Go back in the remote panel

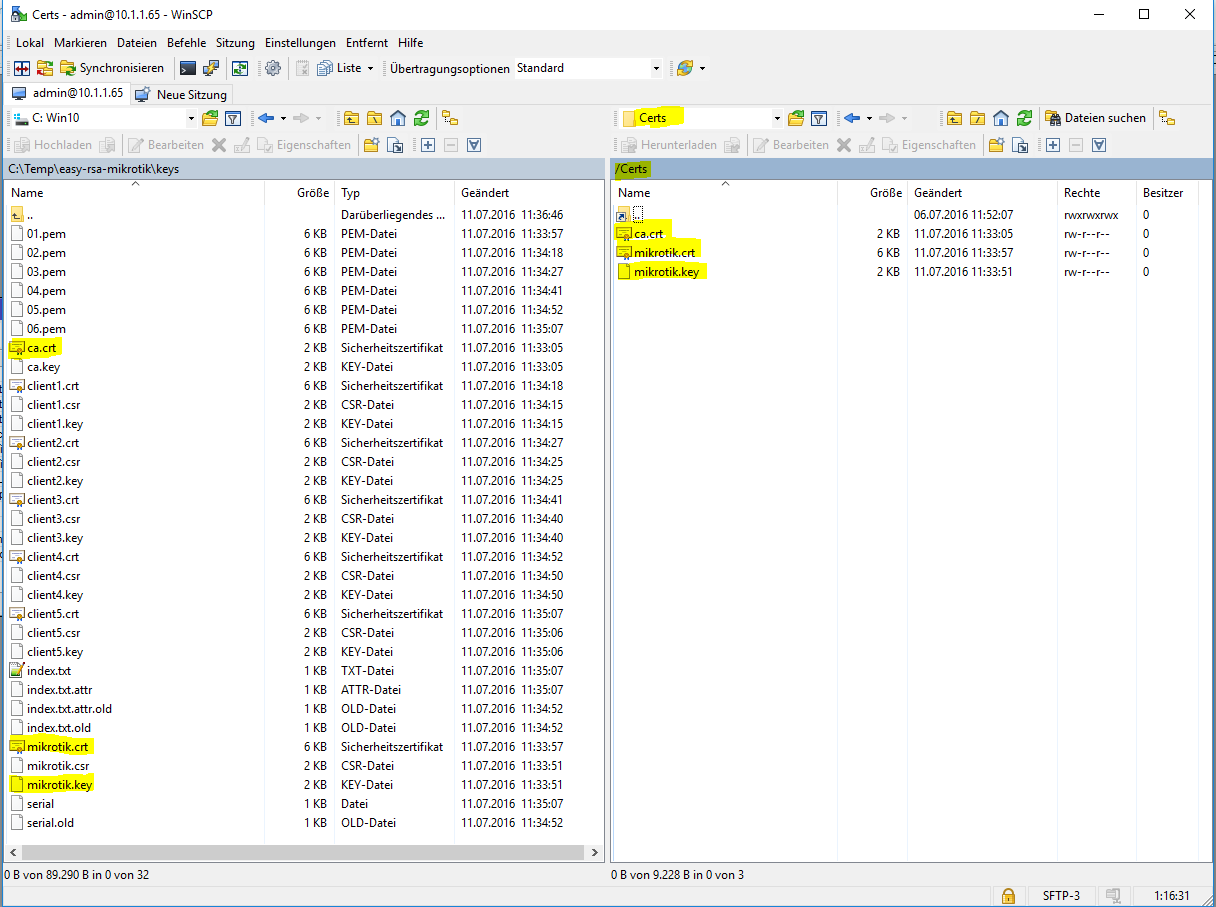click(x=851, y=118)
